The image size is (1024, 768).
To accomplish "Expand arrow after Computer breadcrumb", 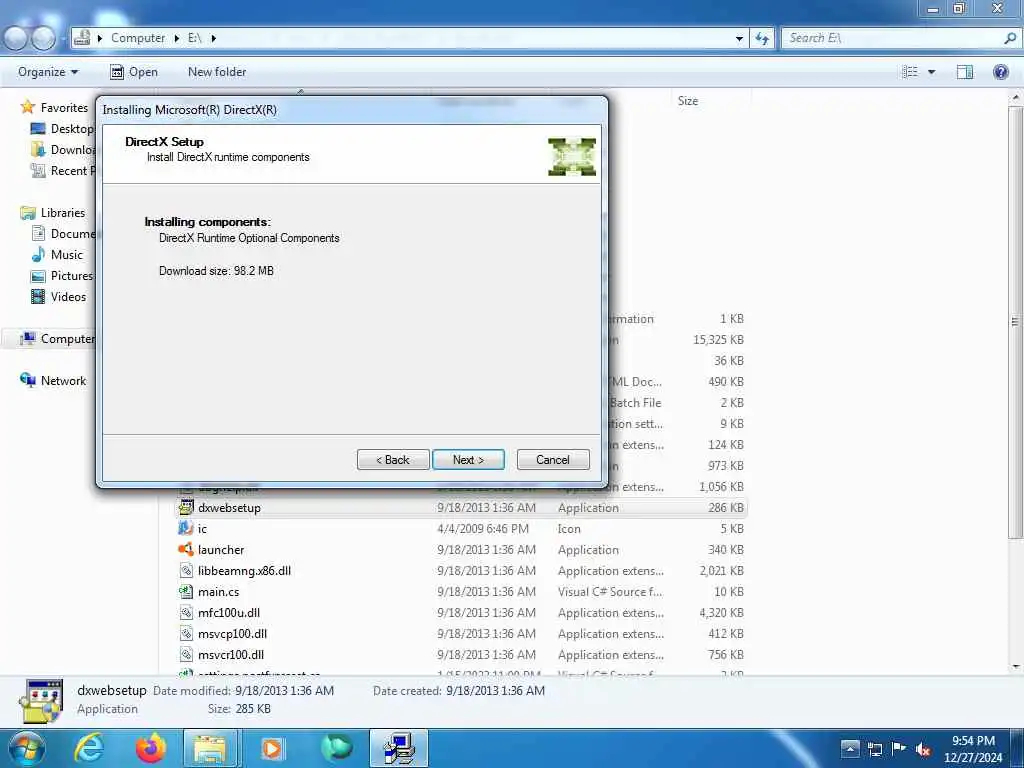I will point(176,39).
